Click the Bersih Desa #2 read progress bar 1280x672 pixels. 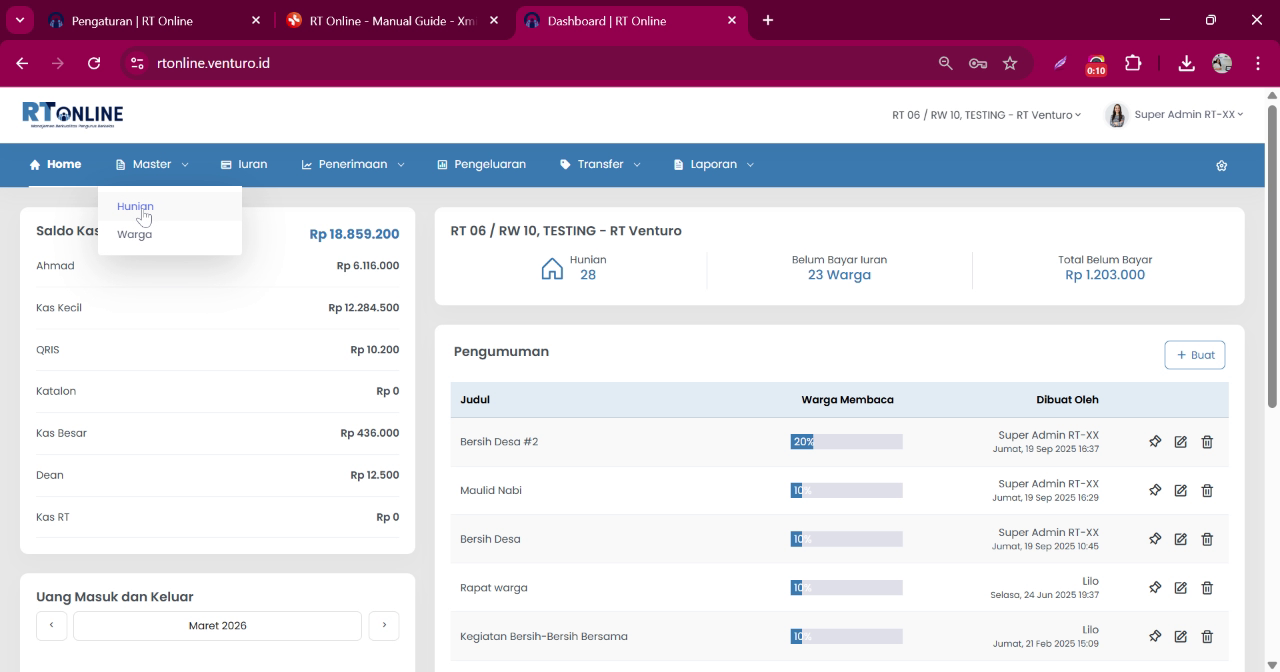click(846, 441)
